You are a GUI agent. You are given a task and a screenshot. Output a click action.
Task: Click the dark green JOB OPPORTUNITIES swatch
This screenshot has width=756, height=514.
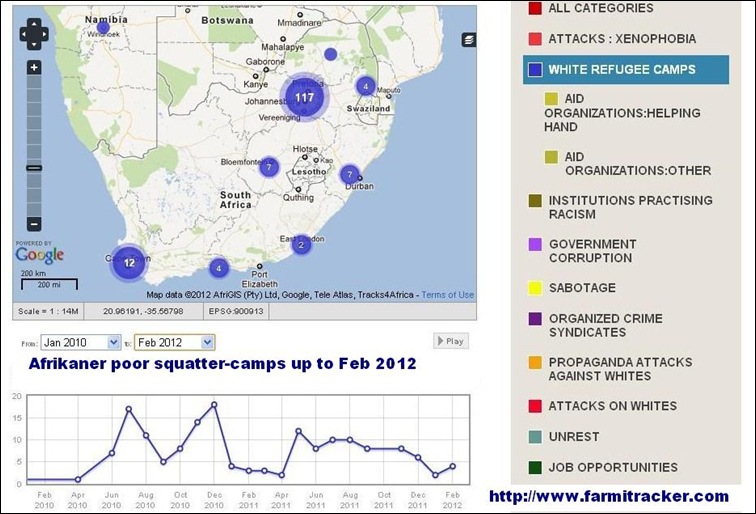pos(535,467)
